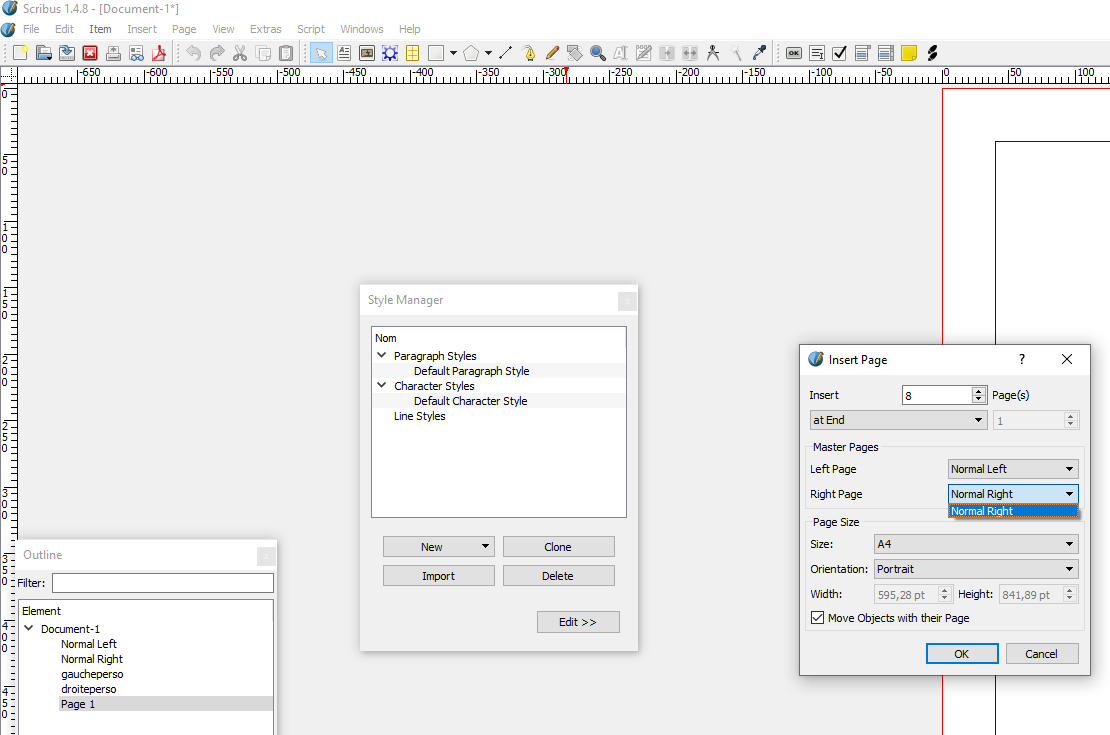The height and width of the screenshot is (735, 1110).
Task: Collapse the Paragraph Styles tree node
Action: (381, 356)
